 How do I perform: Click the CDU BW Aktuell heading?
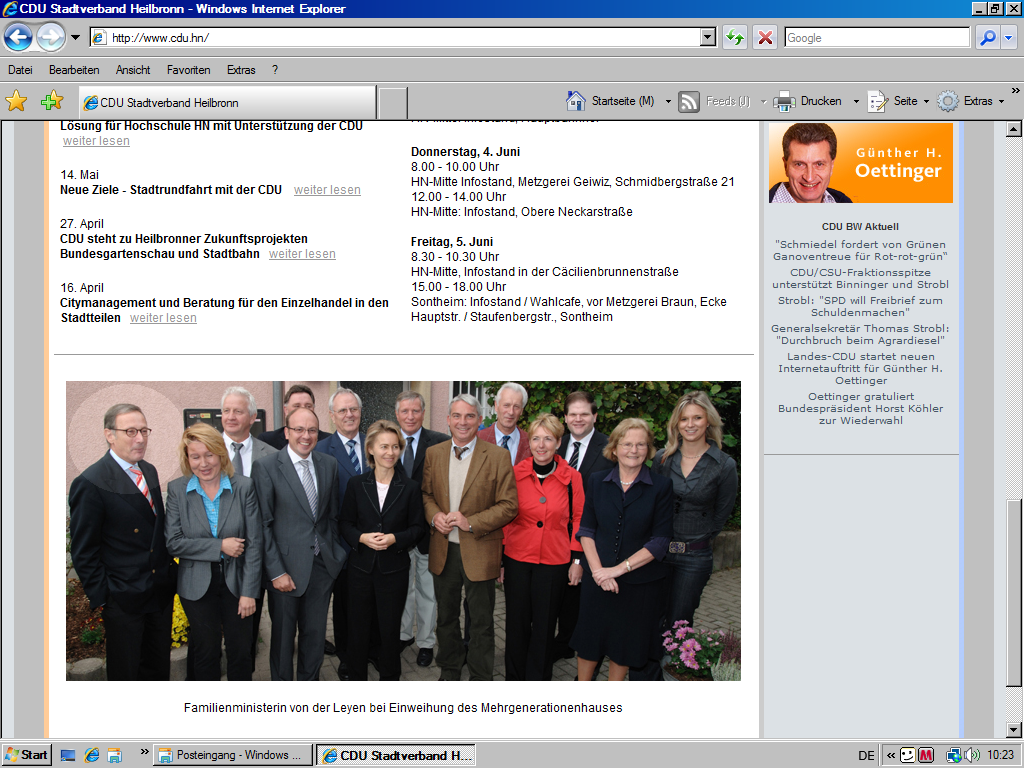[x=860, y=227]
